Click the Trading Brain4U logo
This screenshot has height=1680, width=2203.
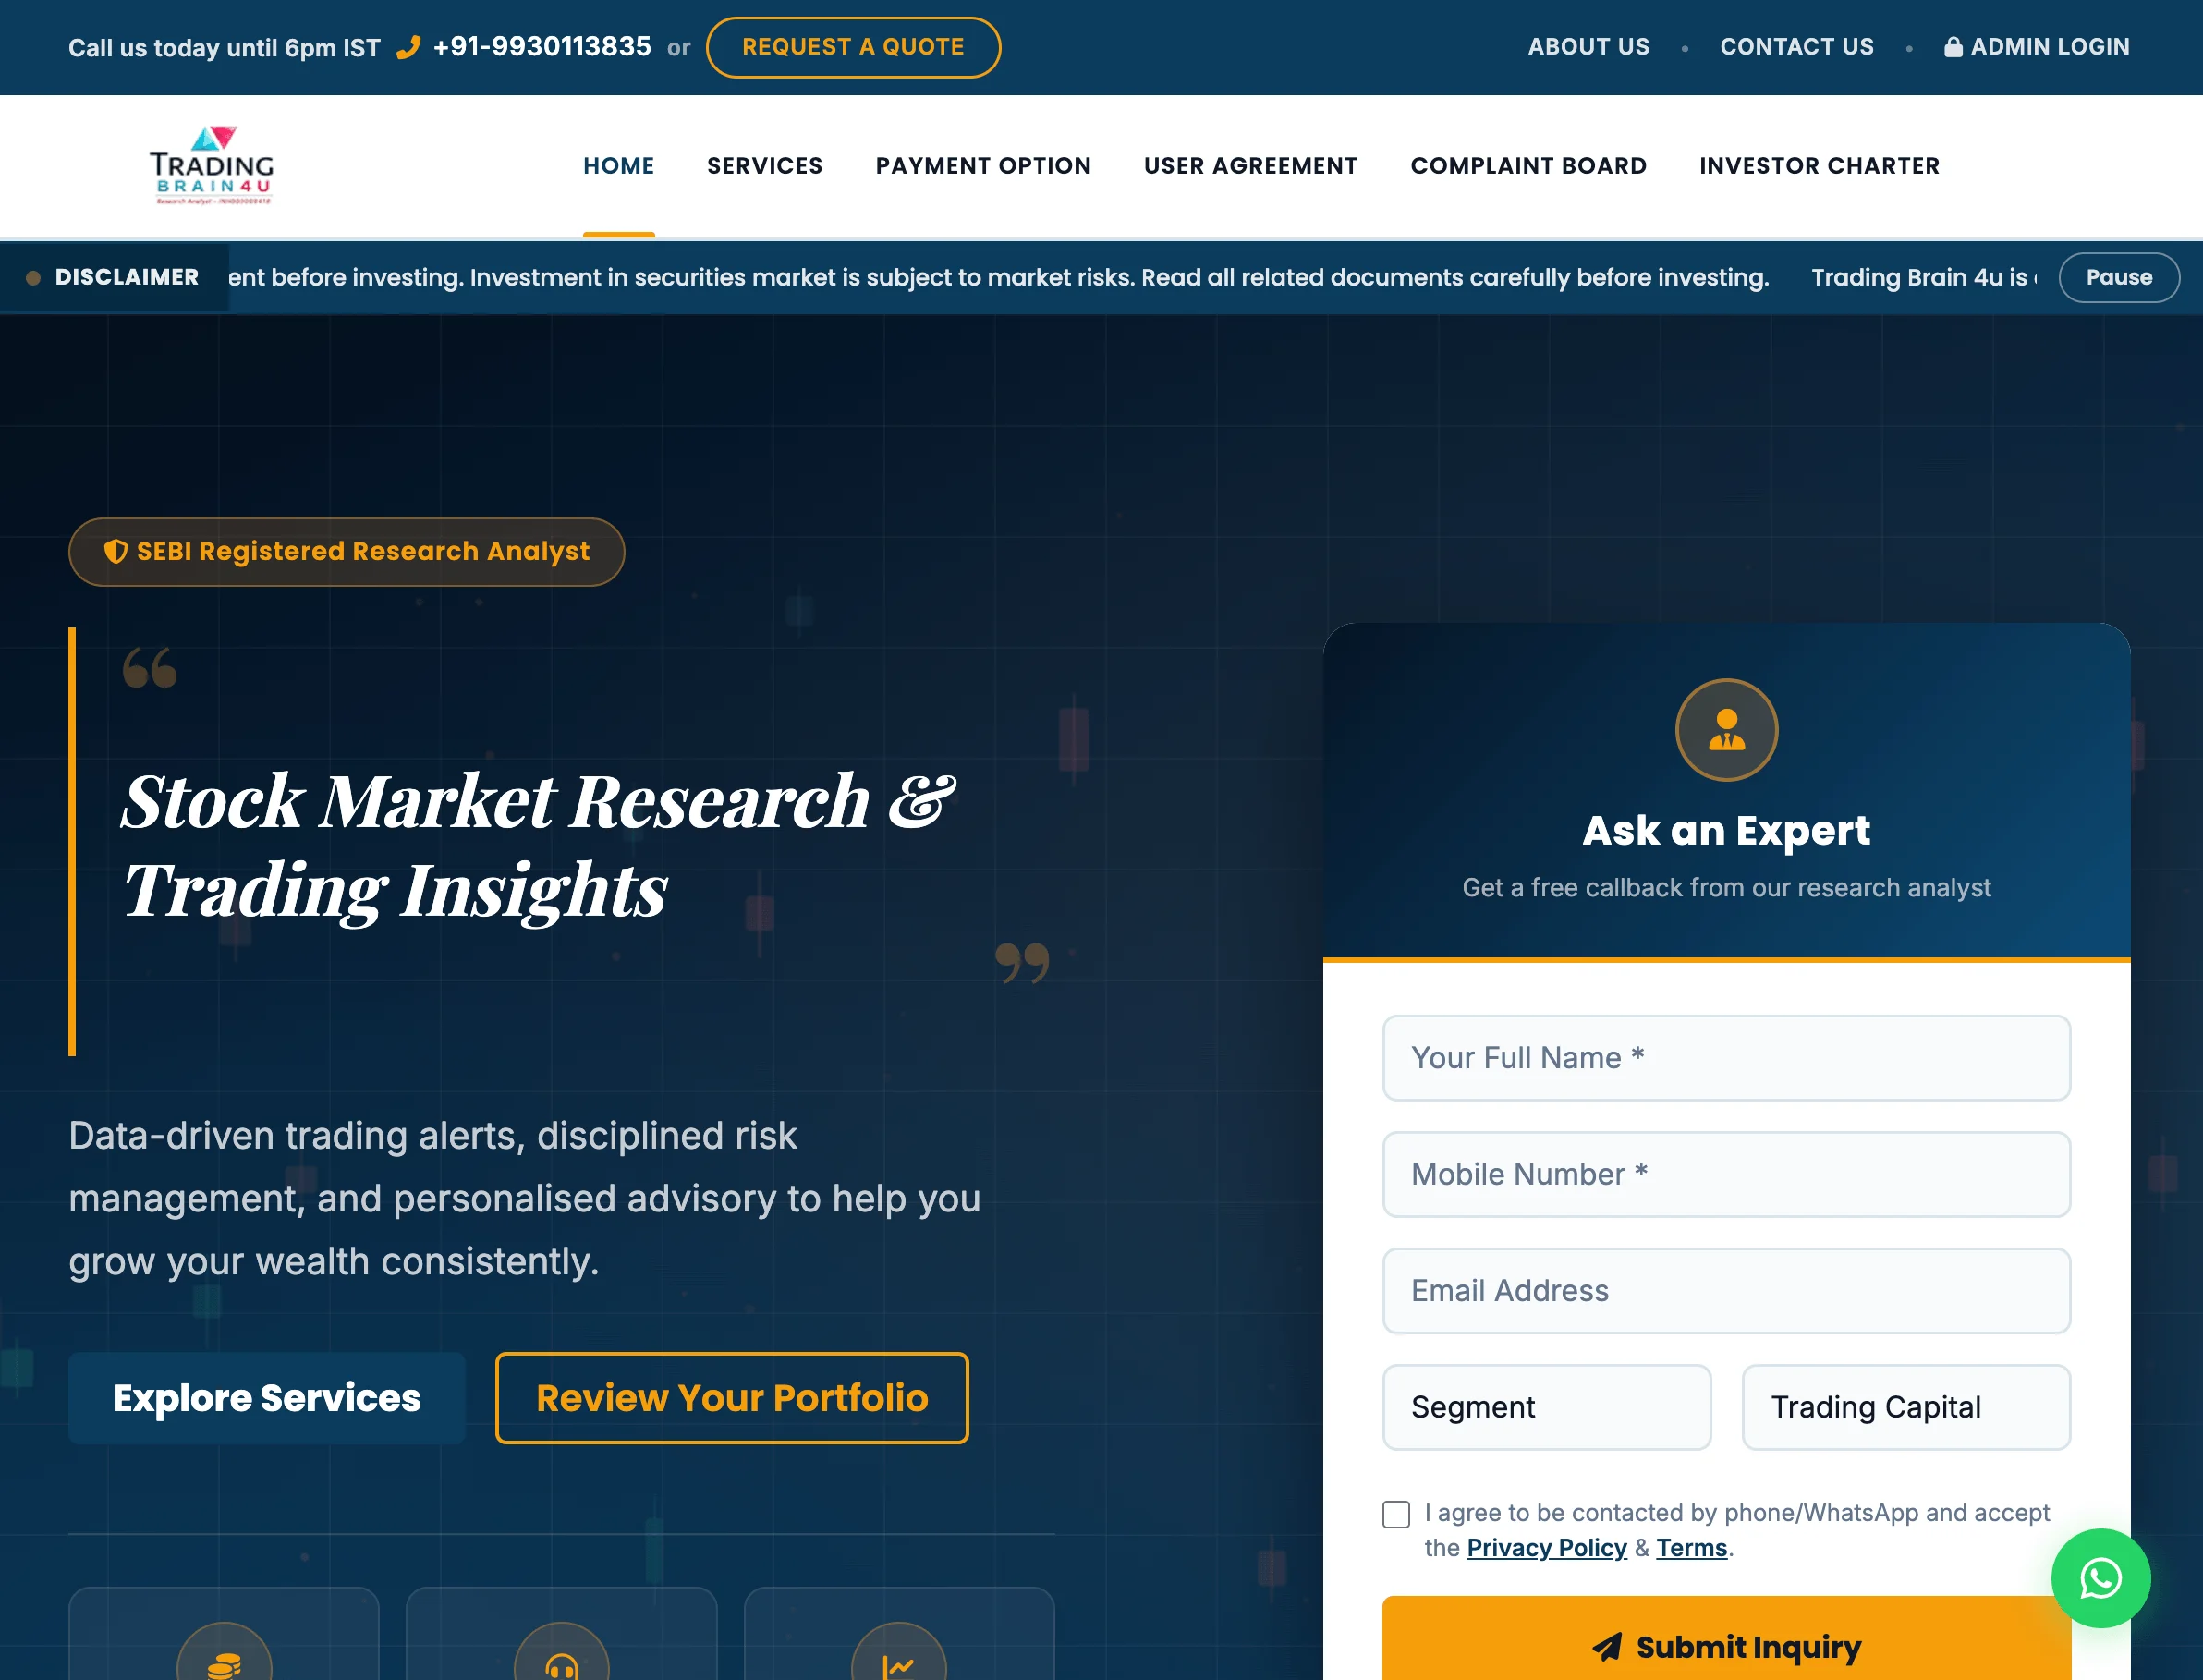[x=212, y=166]
